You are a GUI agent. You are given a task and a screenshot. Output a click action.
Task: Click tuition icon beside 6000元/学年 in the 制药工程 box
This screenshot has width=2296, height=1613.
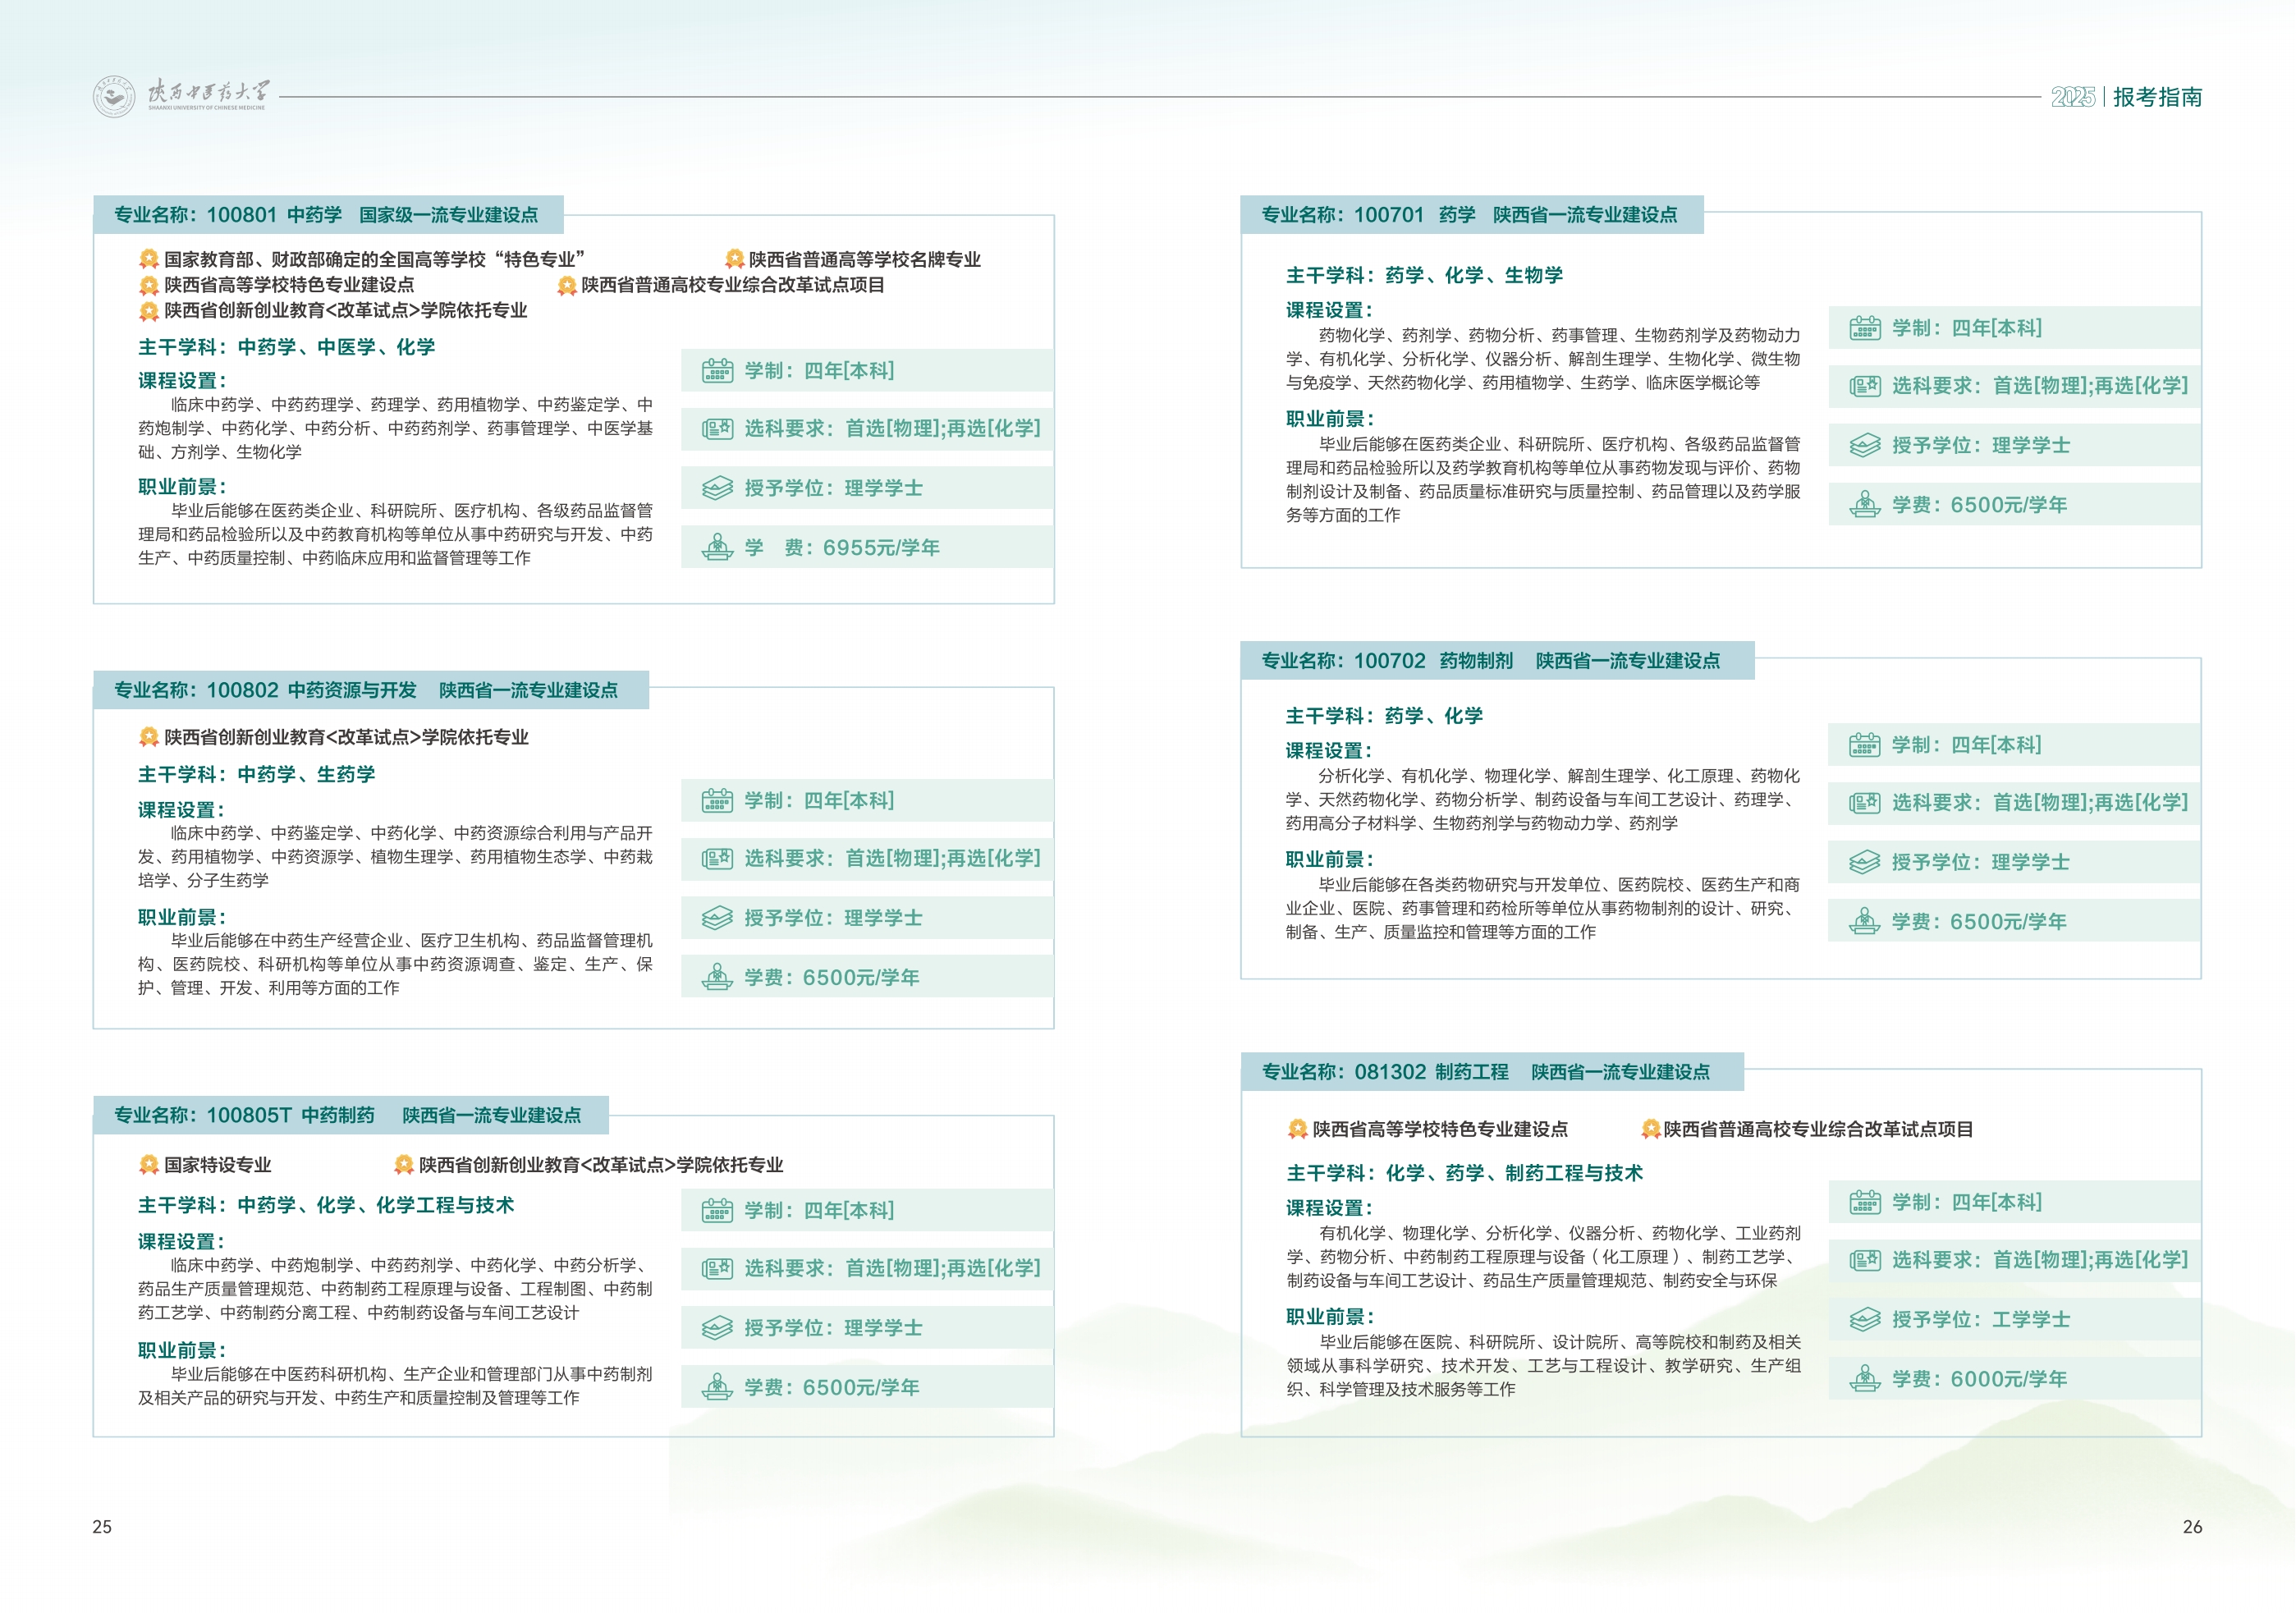coord(1864,1379)
